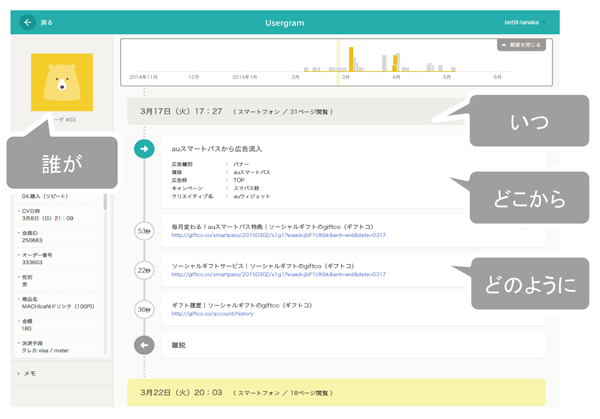Click 商品名 MACHIcafé ドリンク entry
The width and height of the screenshot is (600, 419).
click(57, 303)
